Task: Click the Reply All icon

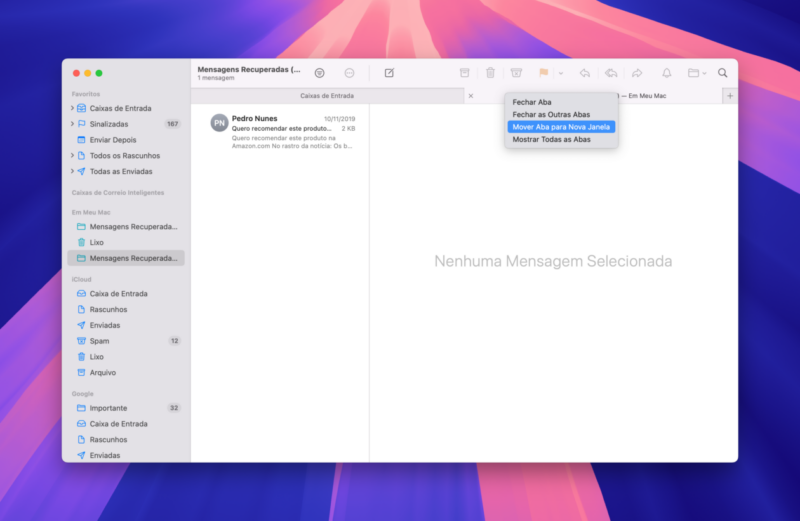Action: click(611, 73)
